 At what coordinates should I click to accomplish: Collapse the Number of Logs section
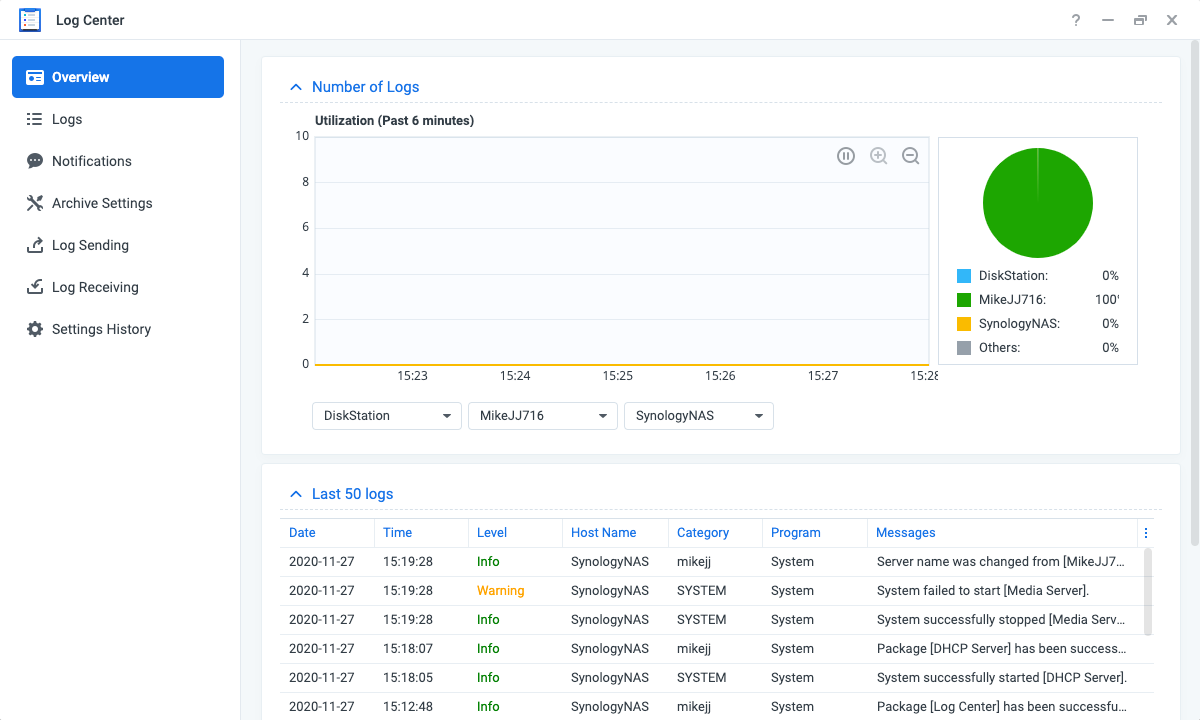point(296,87)
